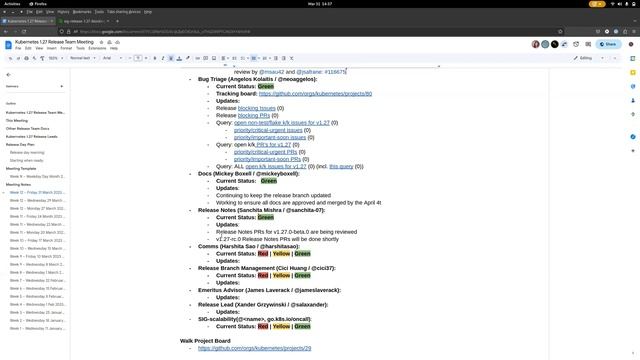Open the Google Calendar side panel icon

pos(633,58)
